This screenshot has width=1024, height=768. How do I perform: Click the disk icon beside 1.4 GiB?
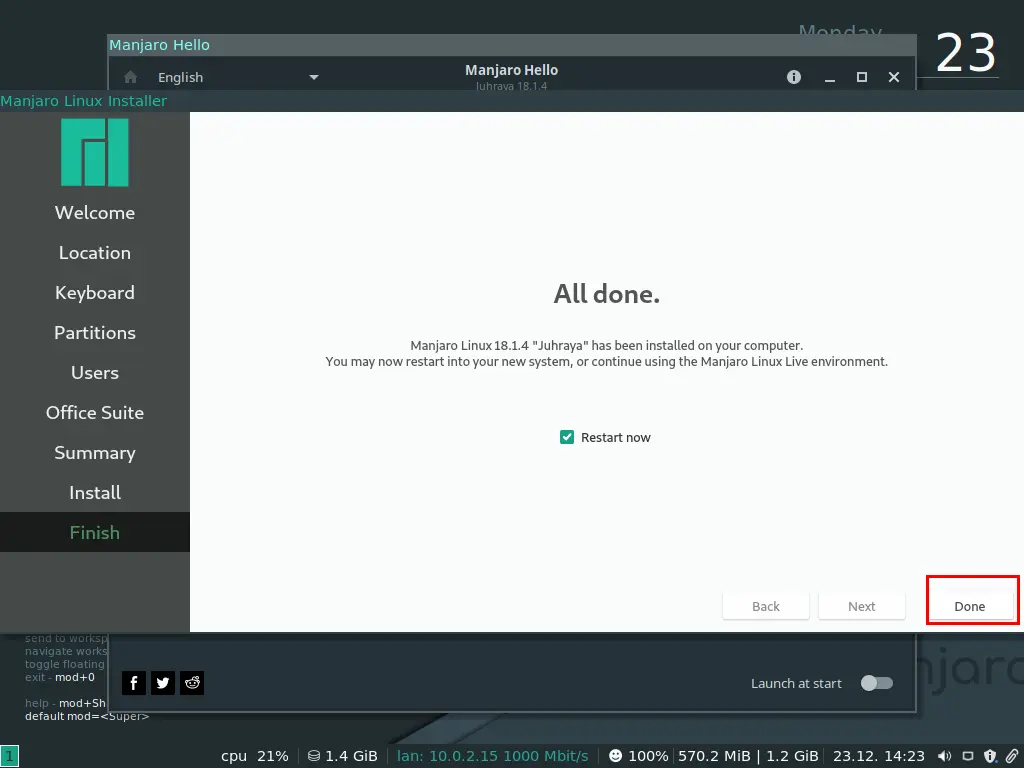point(313,756)
